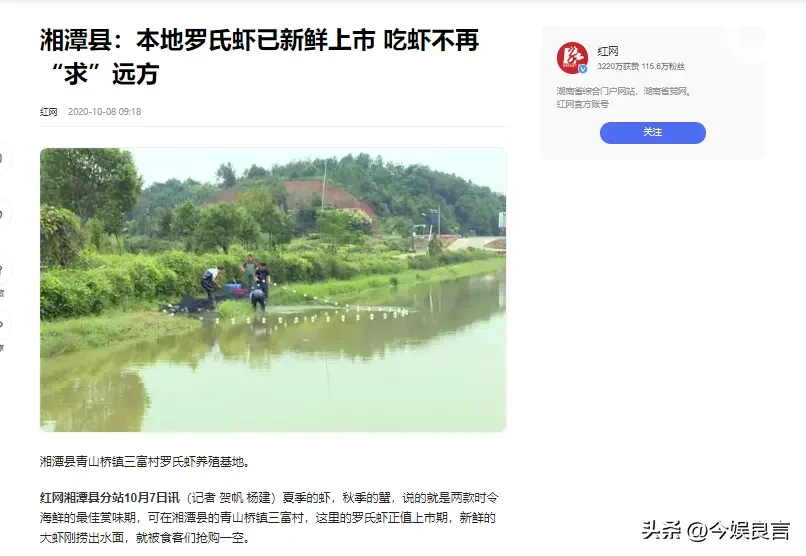Click the publish date 2020-10-08 09:18
This screenshot has height=556, width=806.
pos(104,112)
